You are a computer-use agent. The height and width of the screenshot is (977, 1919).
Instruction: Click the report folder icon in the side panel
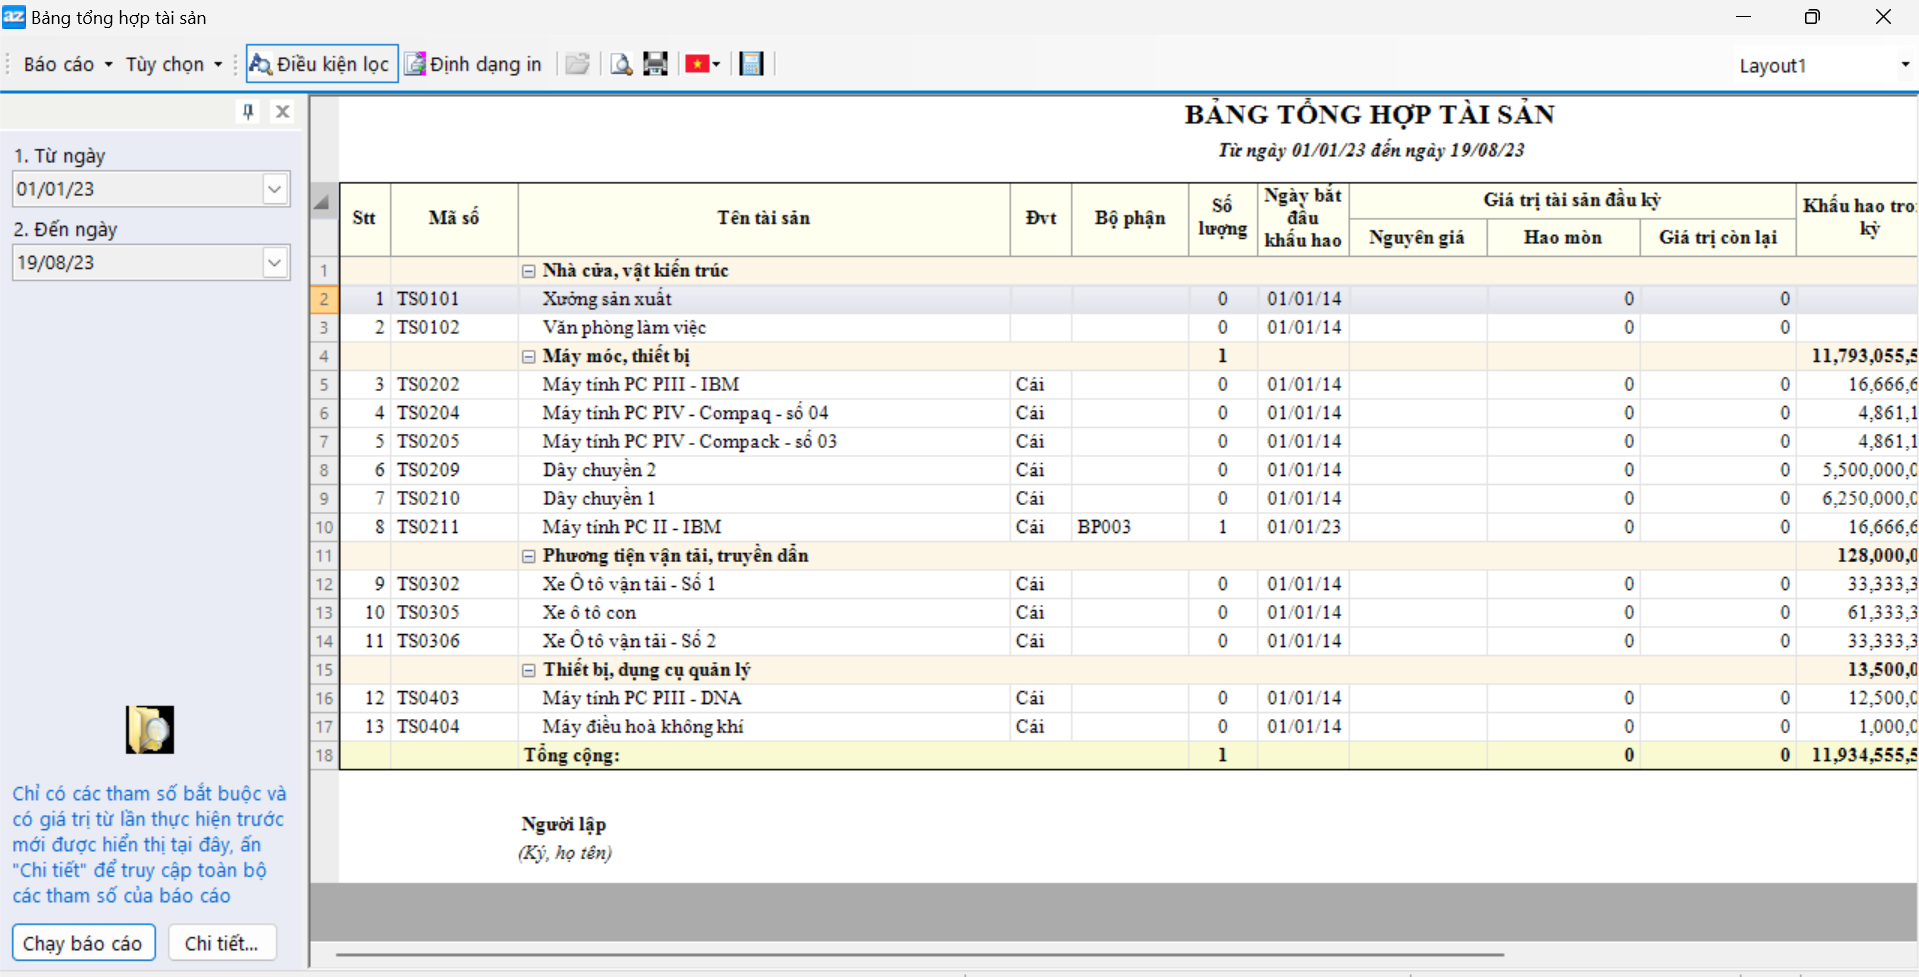[x=150, y=729]
